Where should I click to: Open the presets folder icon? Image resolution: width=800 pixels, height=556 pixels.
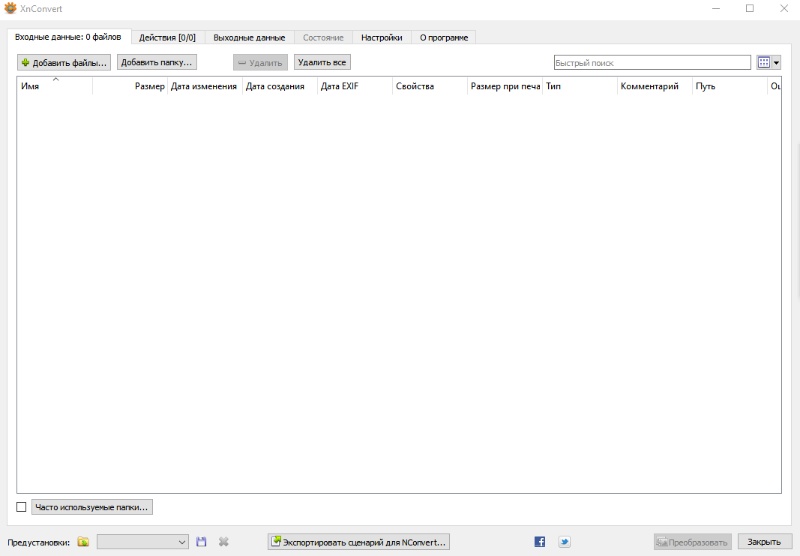(x=83, y=542)
